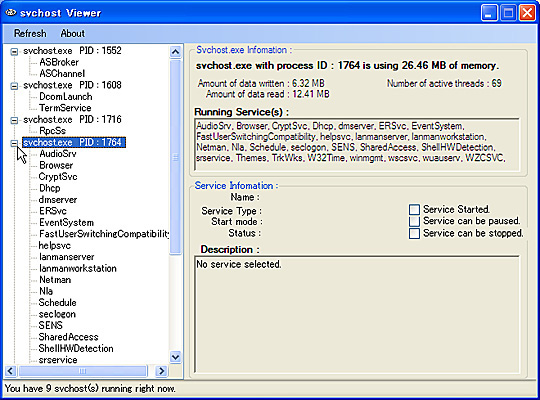
Task: Click the vertical scrollbar thumb in tree
Action: (175, 157)
